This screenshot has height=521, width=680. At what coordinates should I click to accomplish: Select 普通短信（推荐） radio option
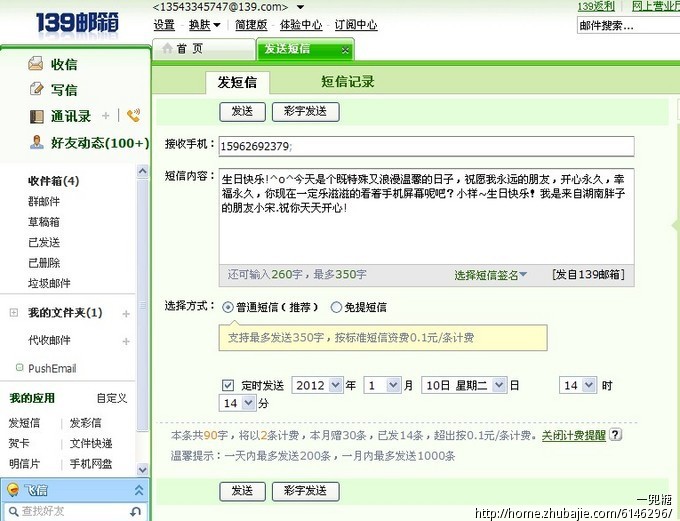(227, 307)
